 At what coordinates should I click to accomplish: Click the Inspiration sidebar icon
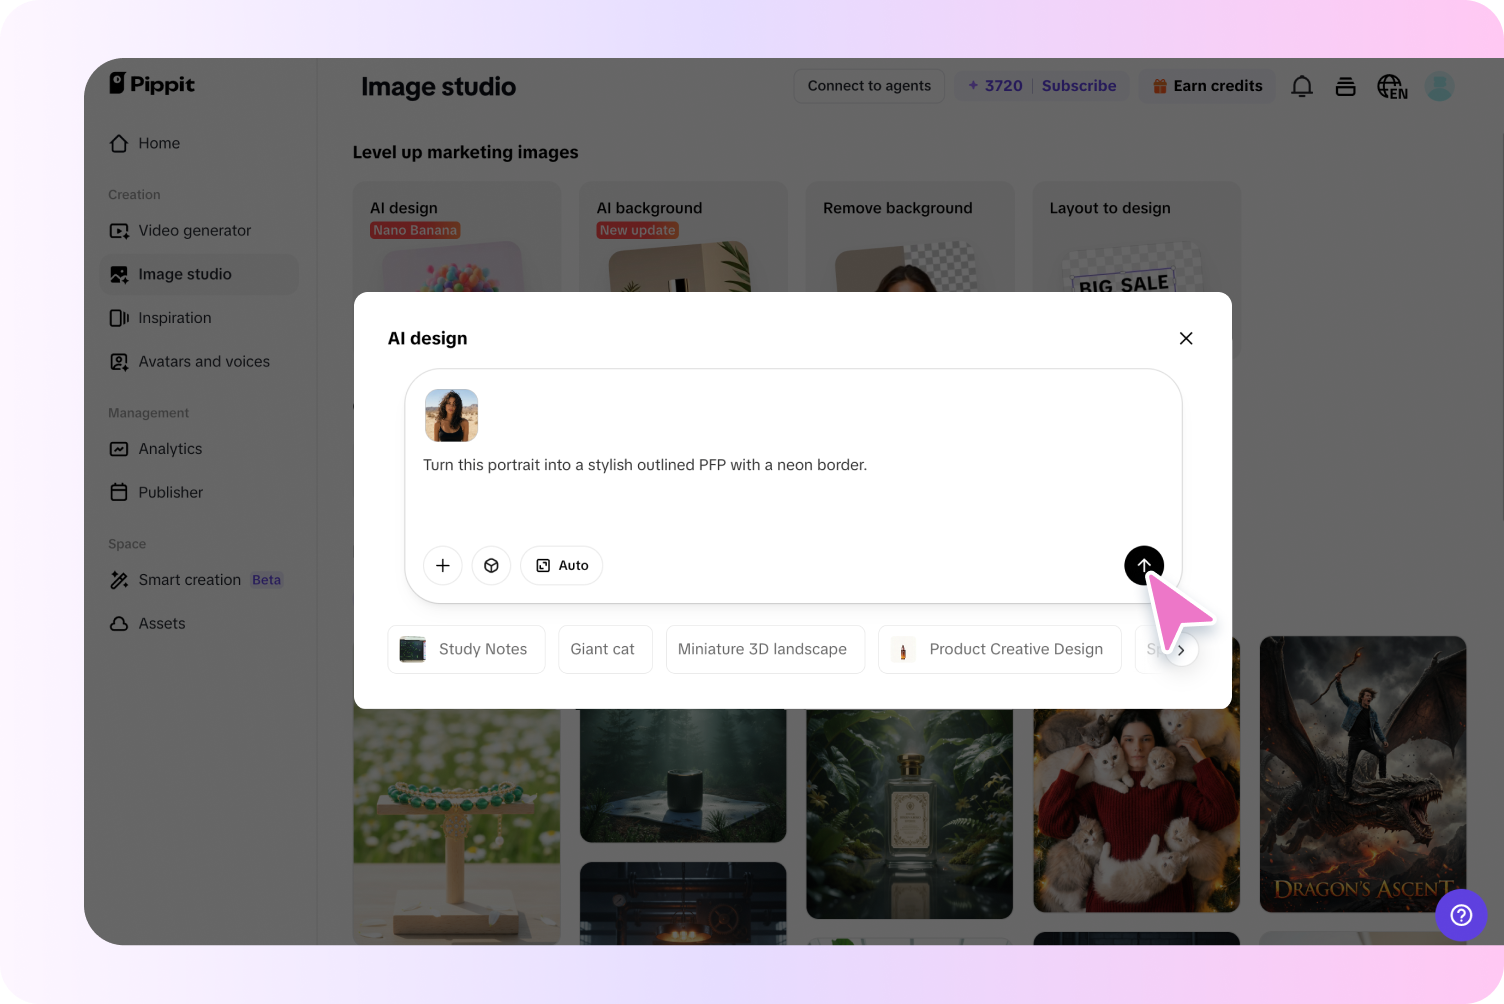click(119, 318)
